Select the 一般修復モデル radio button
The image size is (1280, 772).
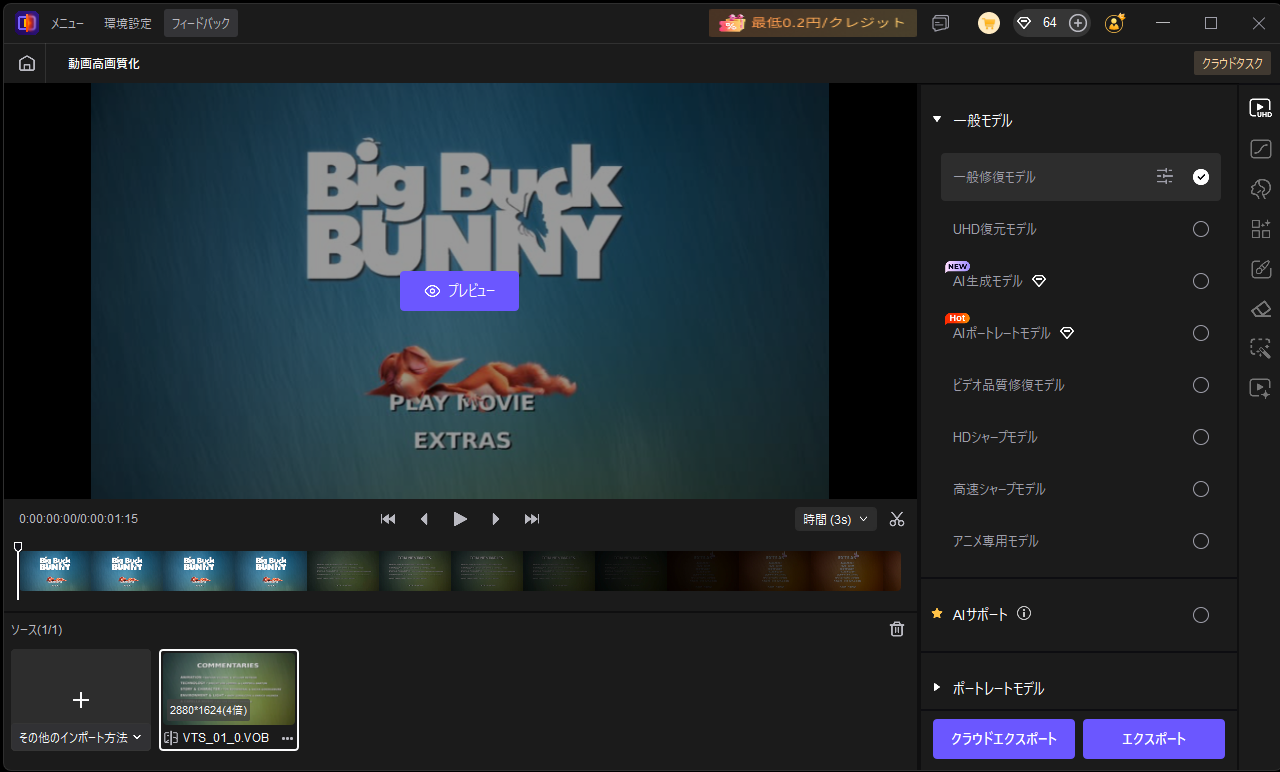point(1201,177)
